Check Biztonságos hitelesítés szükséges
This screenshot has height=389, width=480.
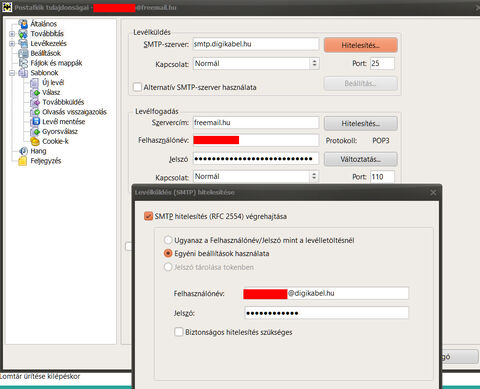point(179,332)
